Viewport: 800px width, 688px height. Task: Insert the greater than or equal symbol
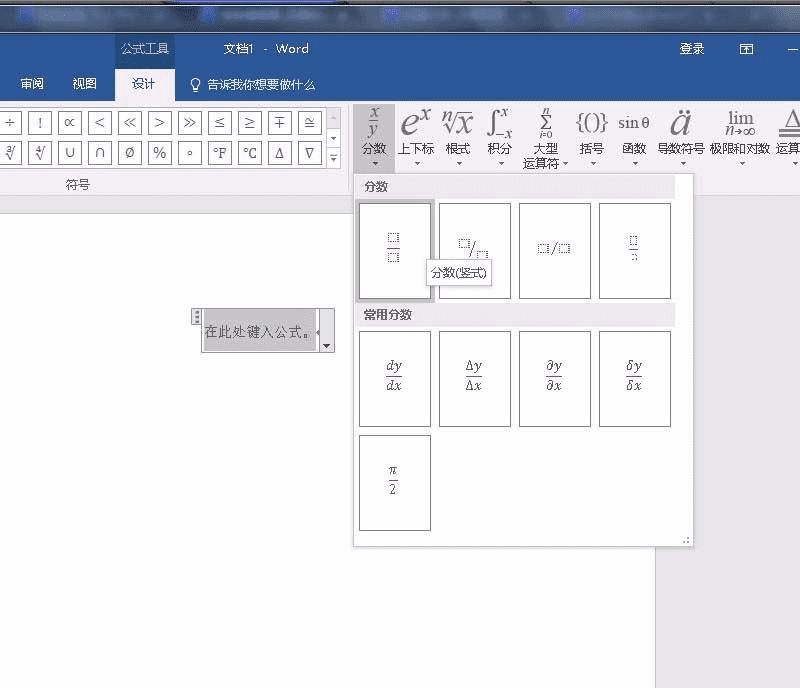pos(249,123)
